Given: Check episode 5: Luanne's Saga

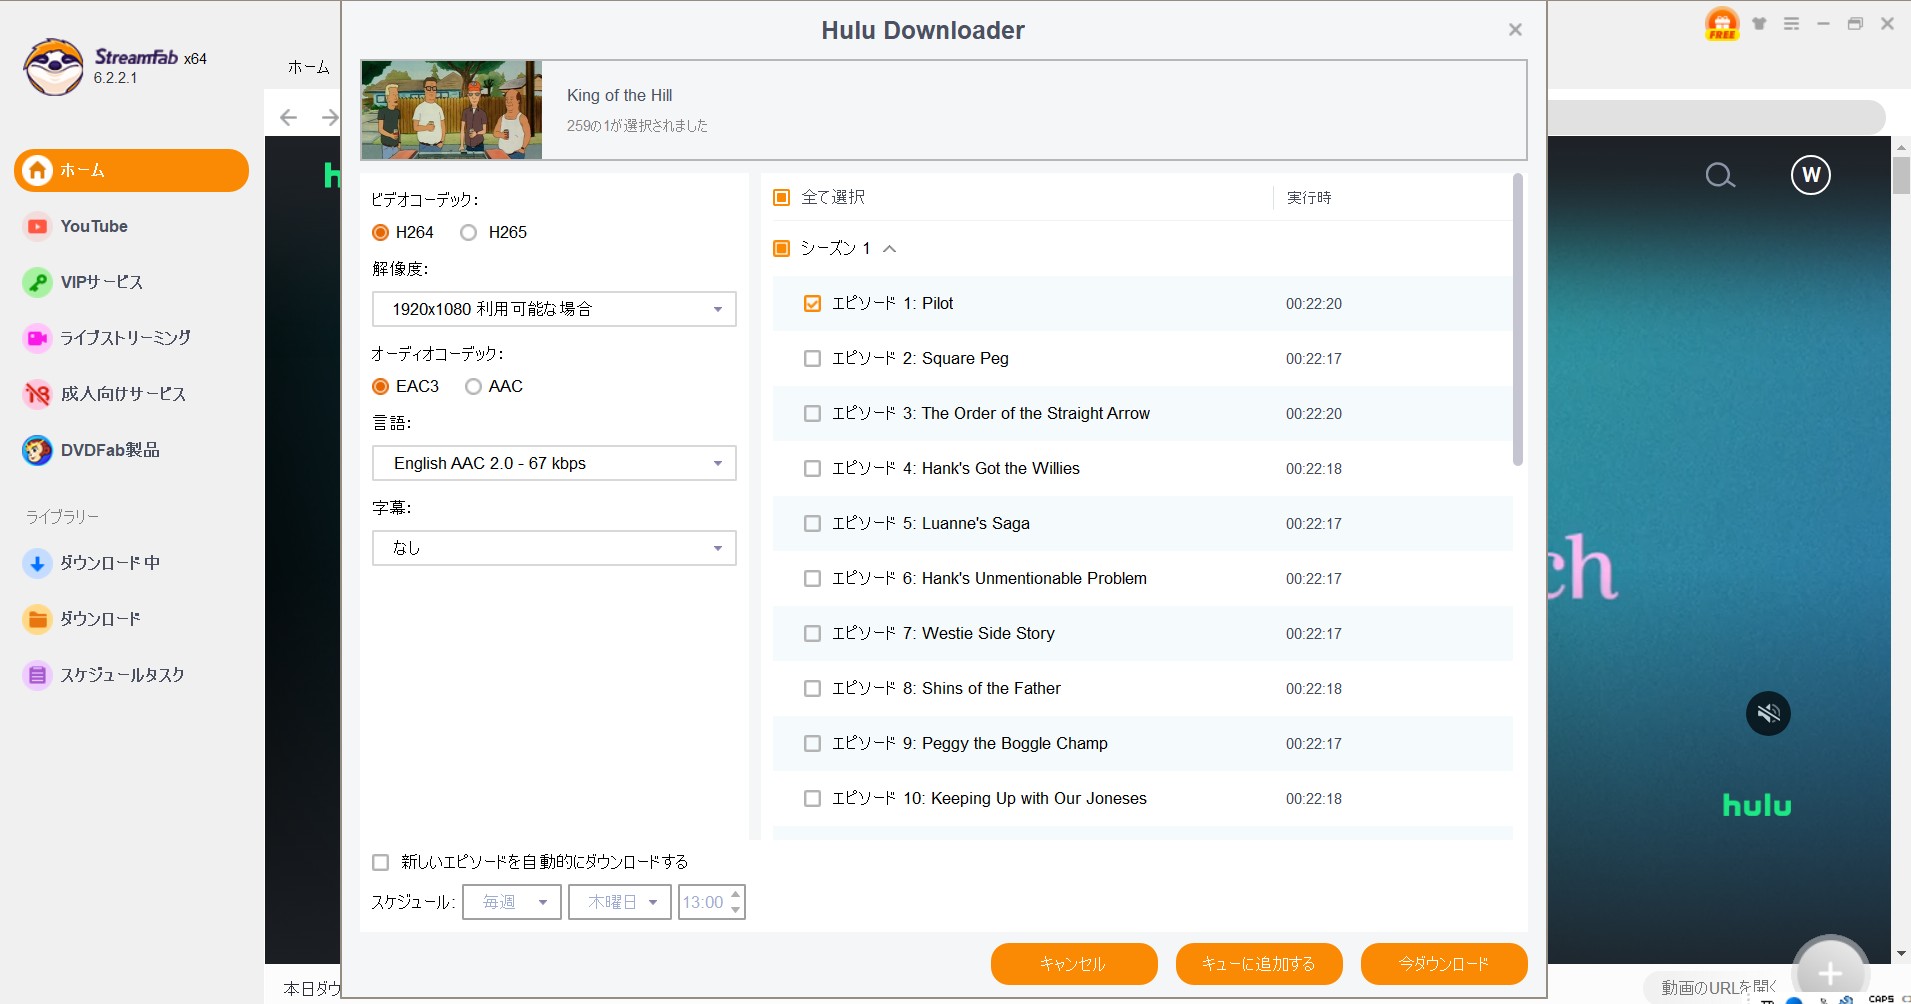Looking at the screenshot, I should point(812,523).
